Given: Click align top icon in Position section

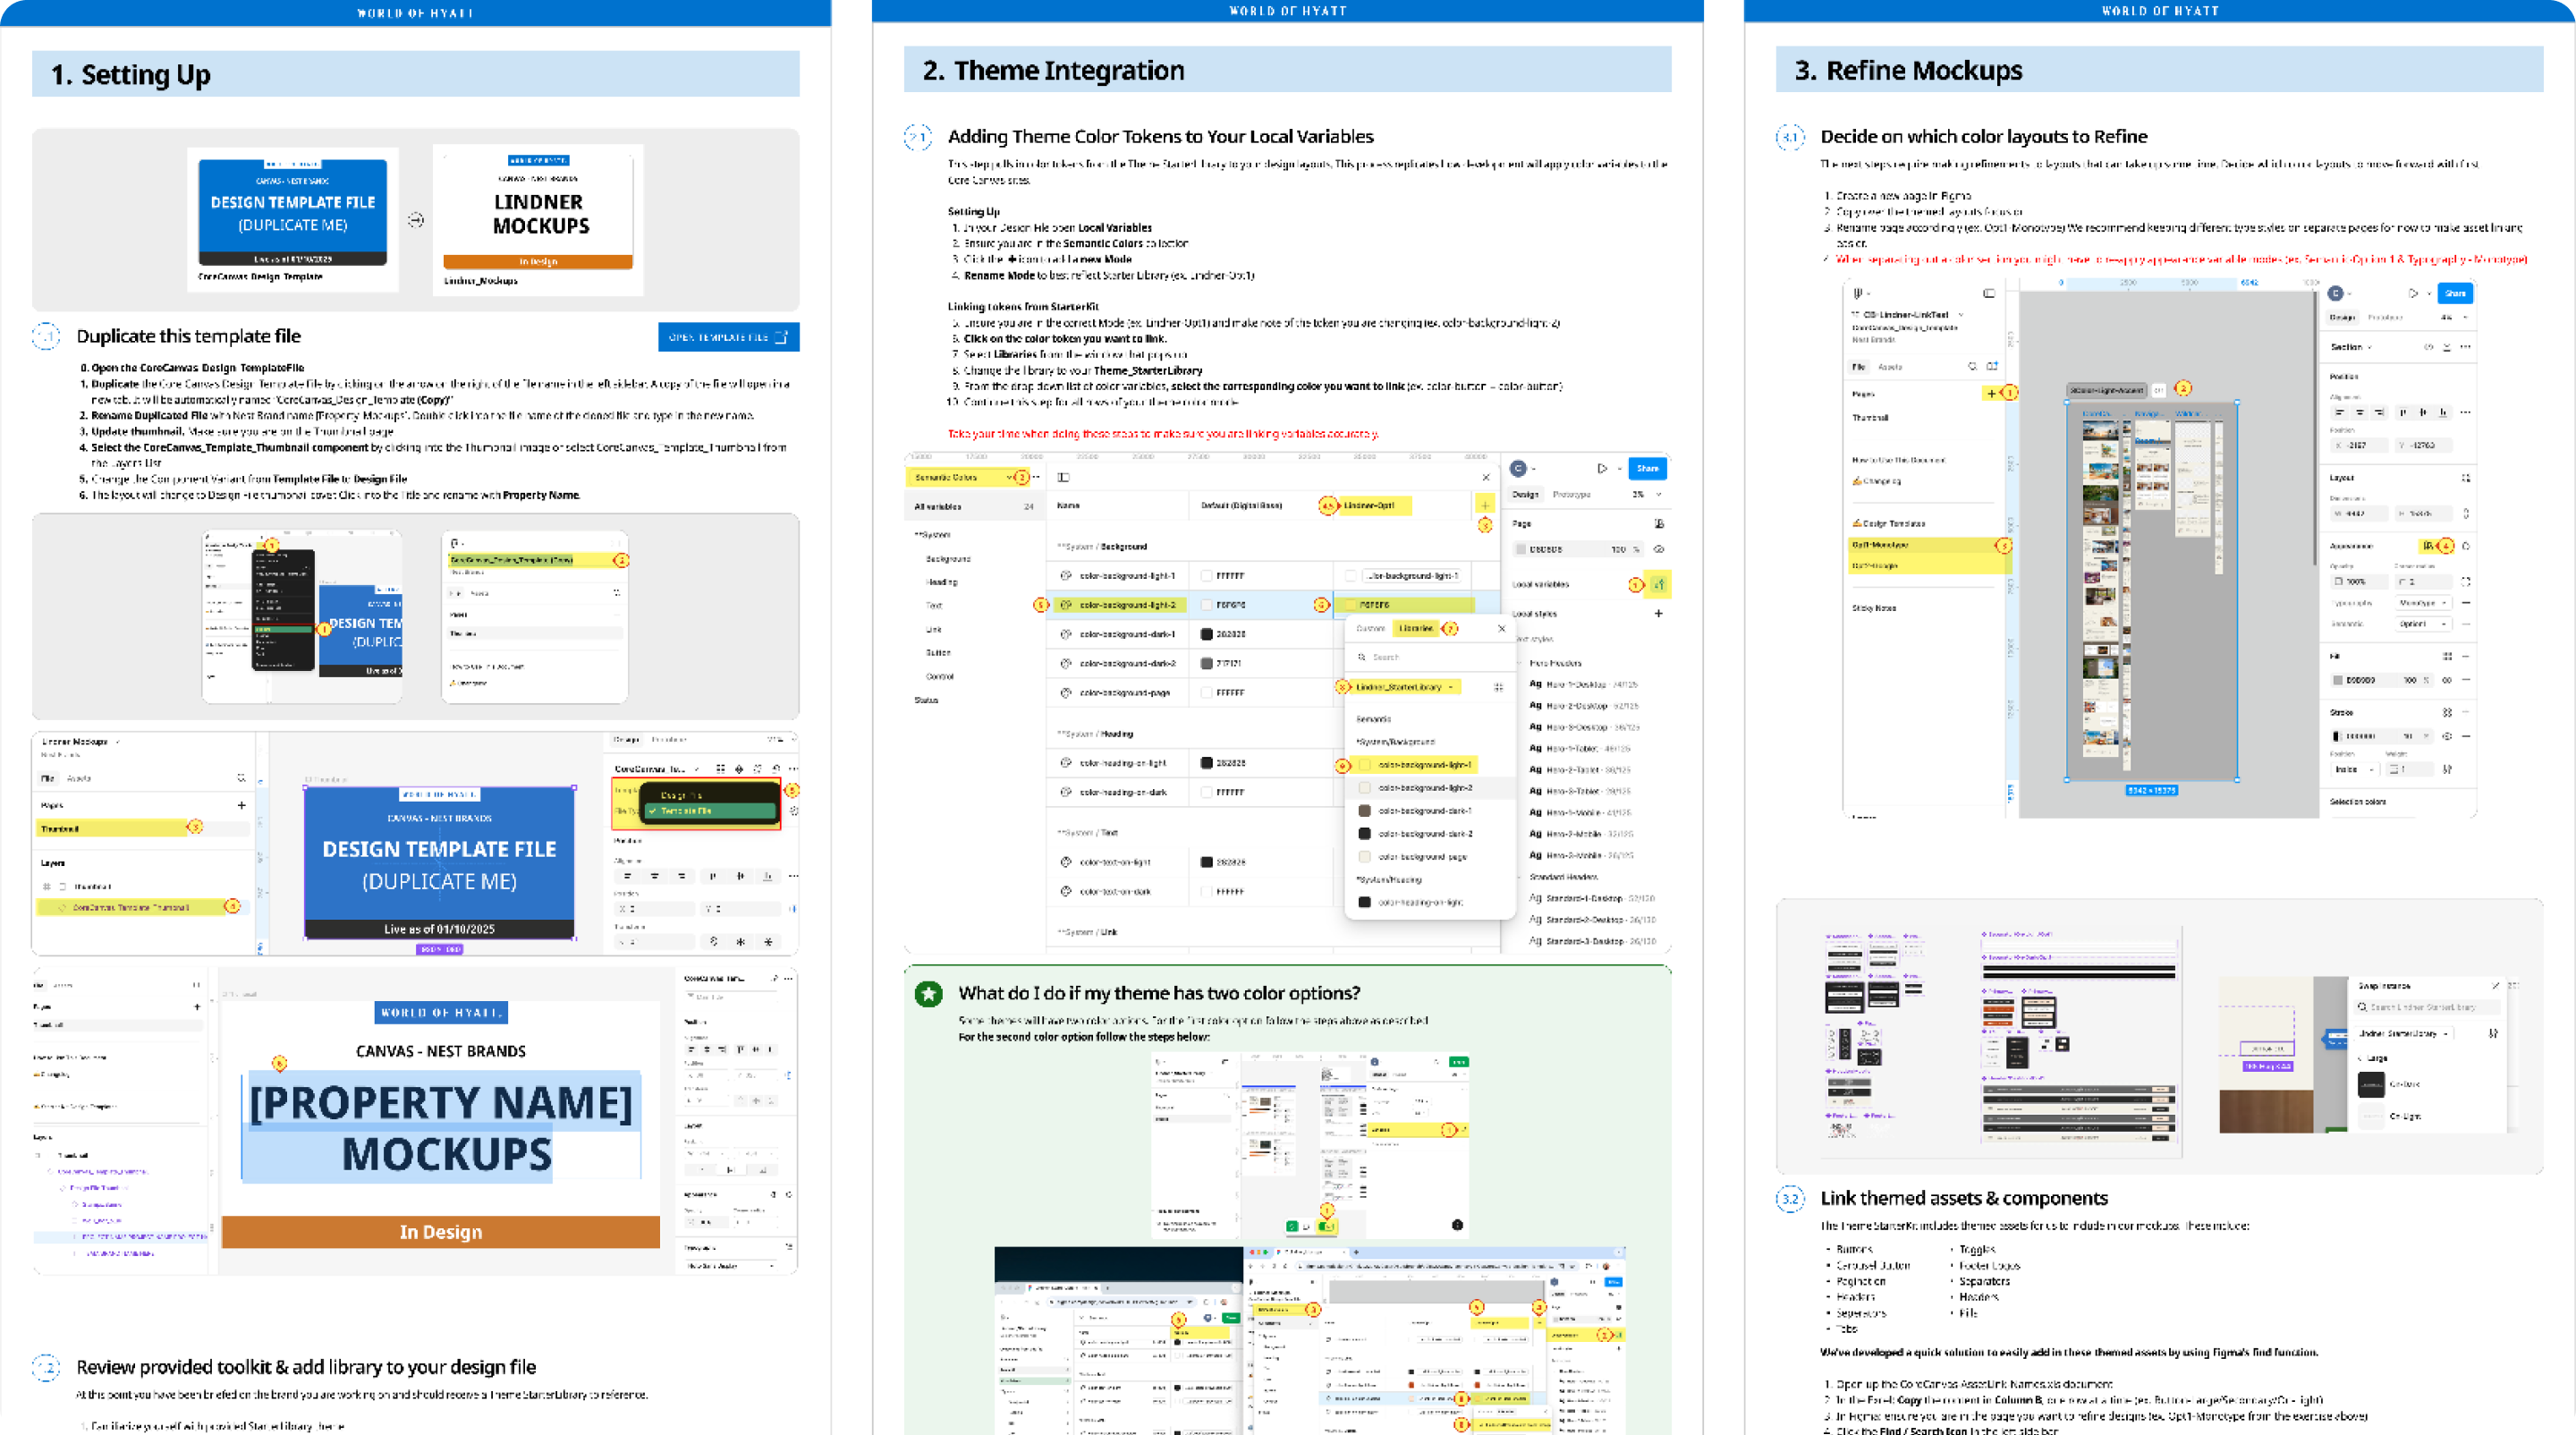Looking at the screenshot, I should [x=2404, y=413].
